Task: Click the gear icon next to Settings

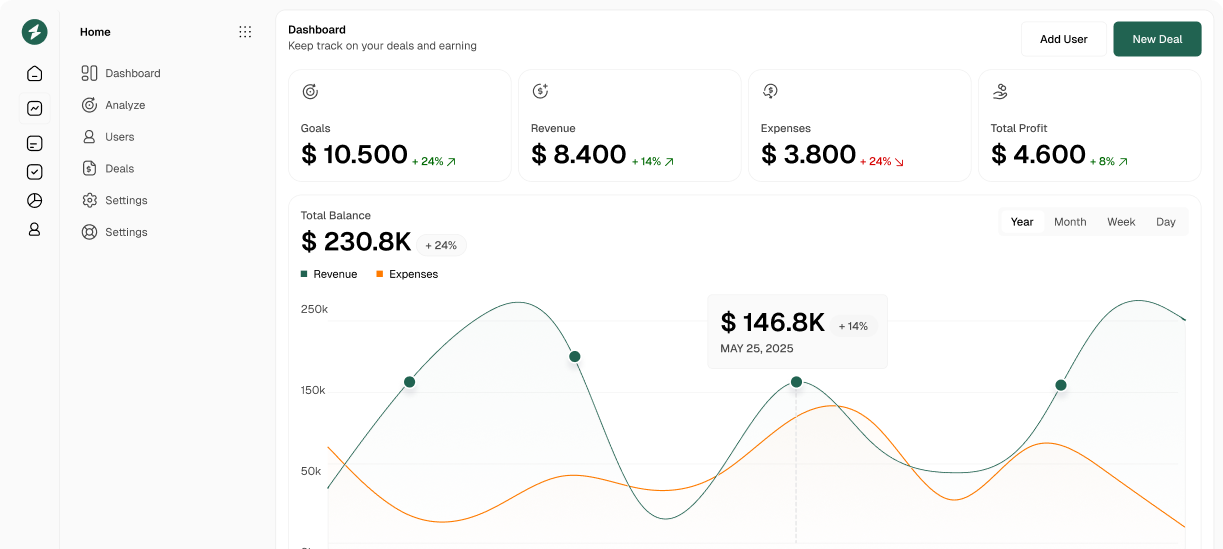Action: tap(89, 200)
